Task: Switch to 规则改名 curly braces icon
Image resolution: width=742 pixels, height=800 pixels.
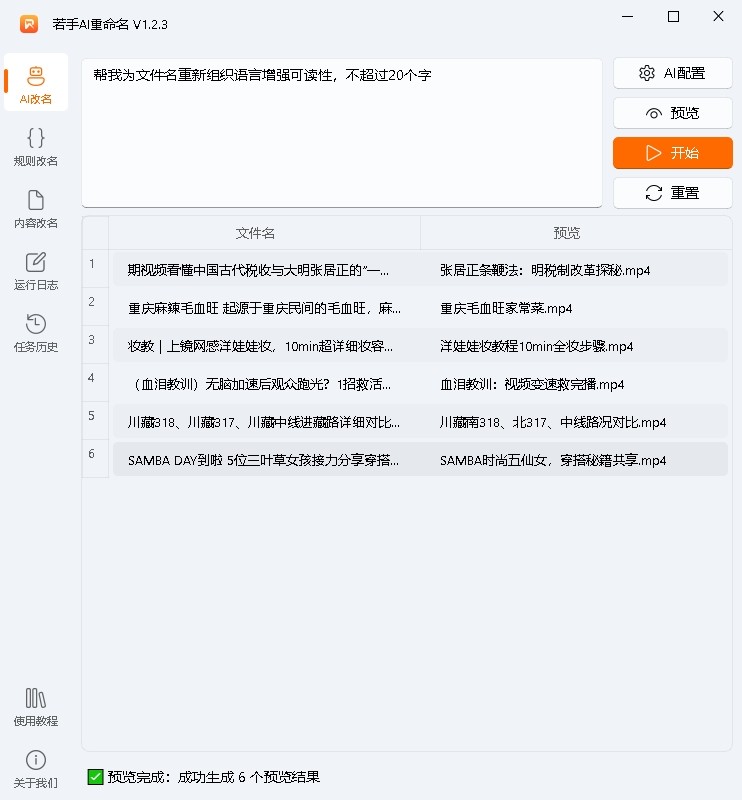Action: pos(36,138)
